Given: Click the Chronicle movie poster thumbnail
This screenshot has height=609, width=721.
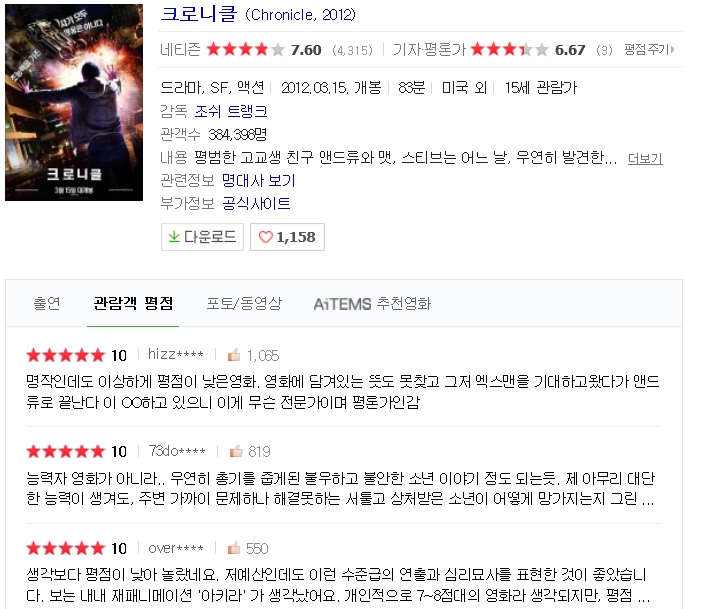Looking at the screenshot, I should pos(74,103).
